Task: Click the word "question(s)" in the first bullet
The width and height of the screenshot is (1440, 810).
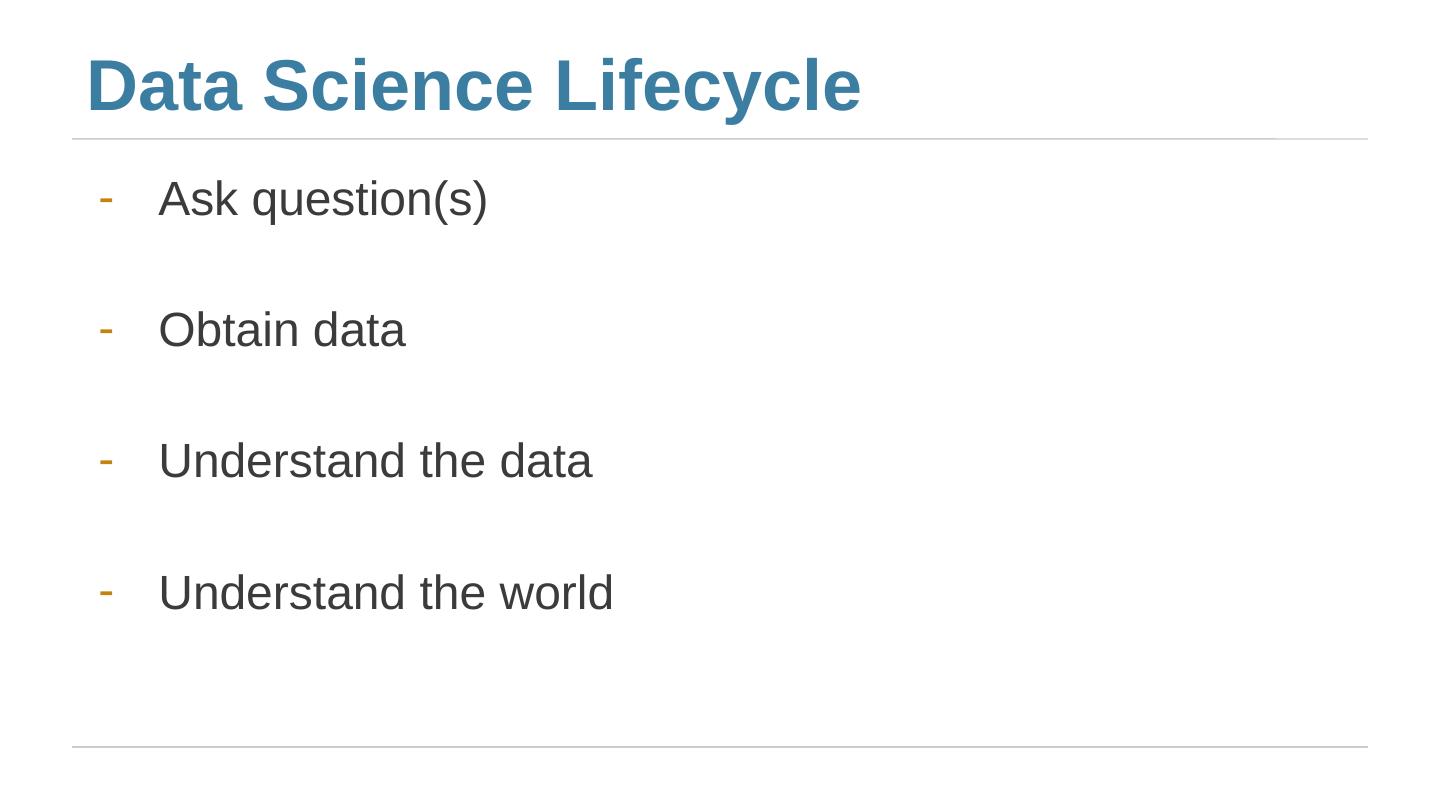Action: coord(369,199)
